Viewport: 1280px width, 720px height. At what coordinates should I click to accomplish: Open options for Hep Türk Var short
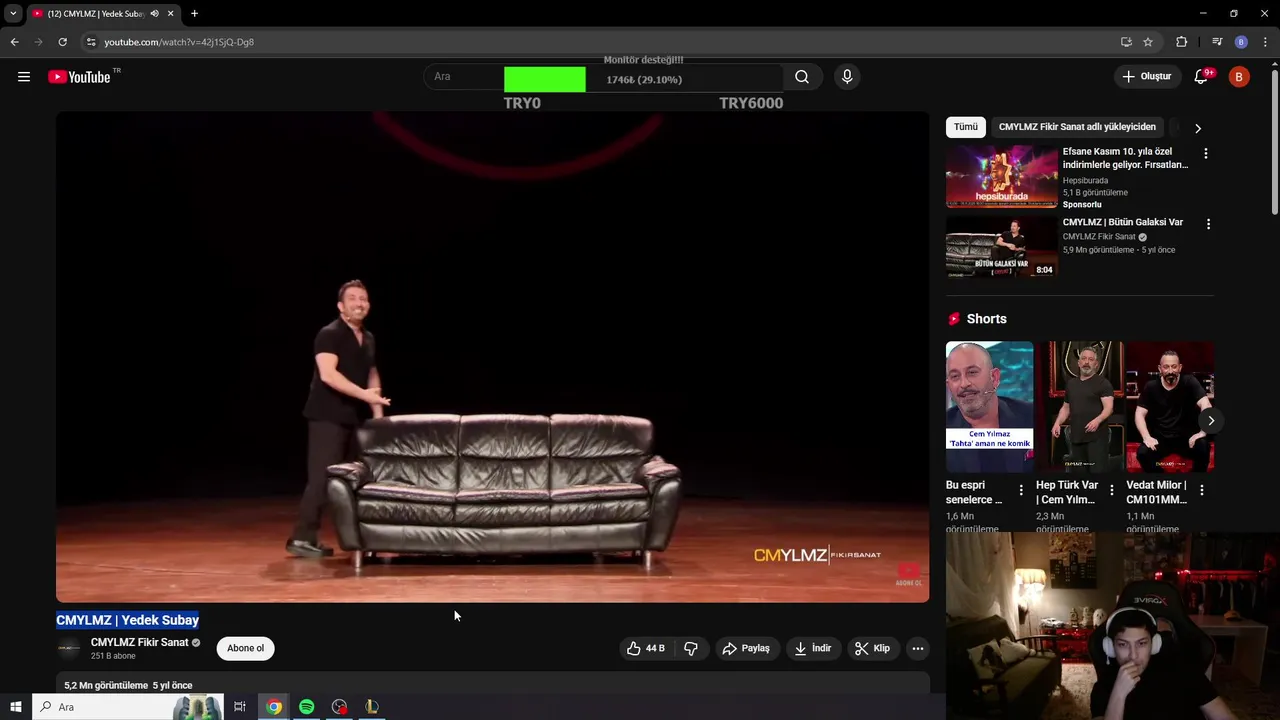[x=1111, y=490]
